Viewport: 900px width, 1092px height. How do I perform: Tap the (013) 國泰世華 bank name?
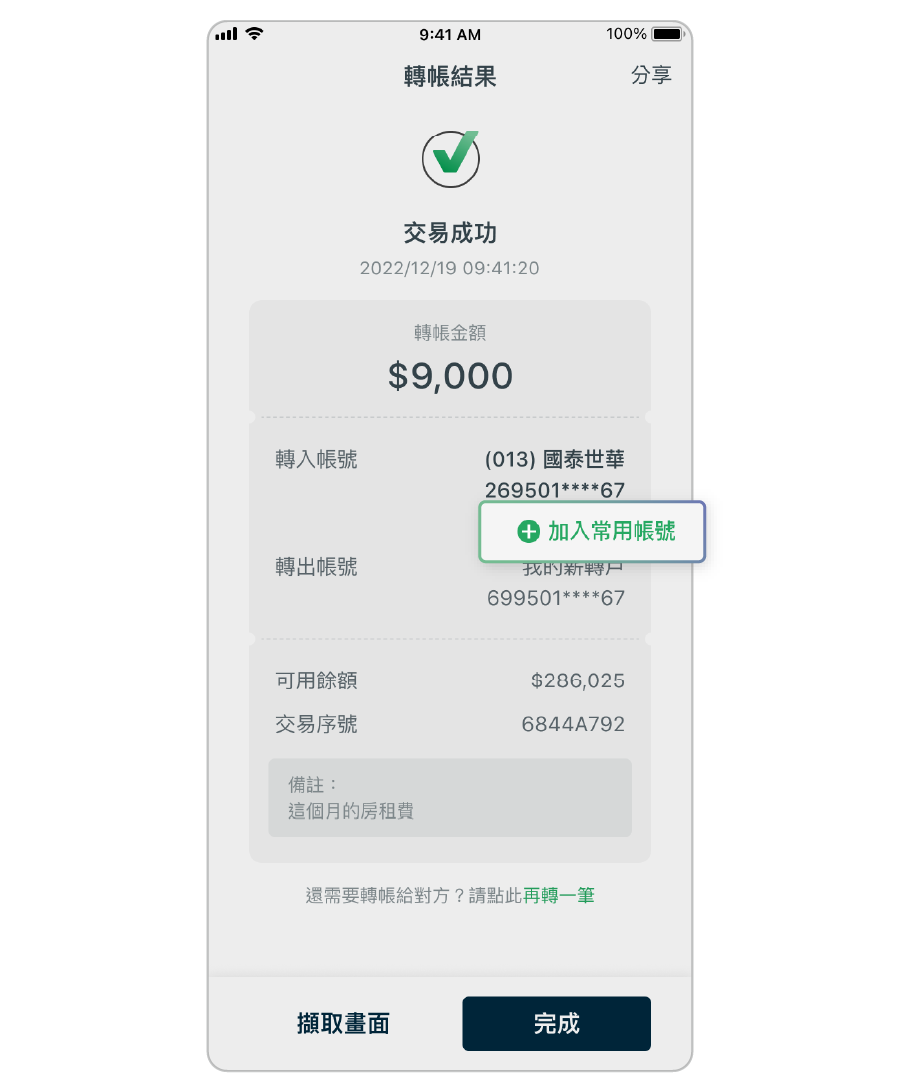pos(554,459)
